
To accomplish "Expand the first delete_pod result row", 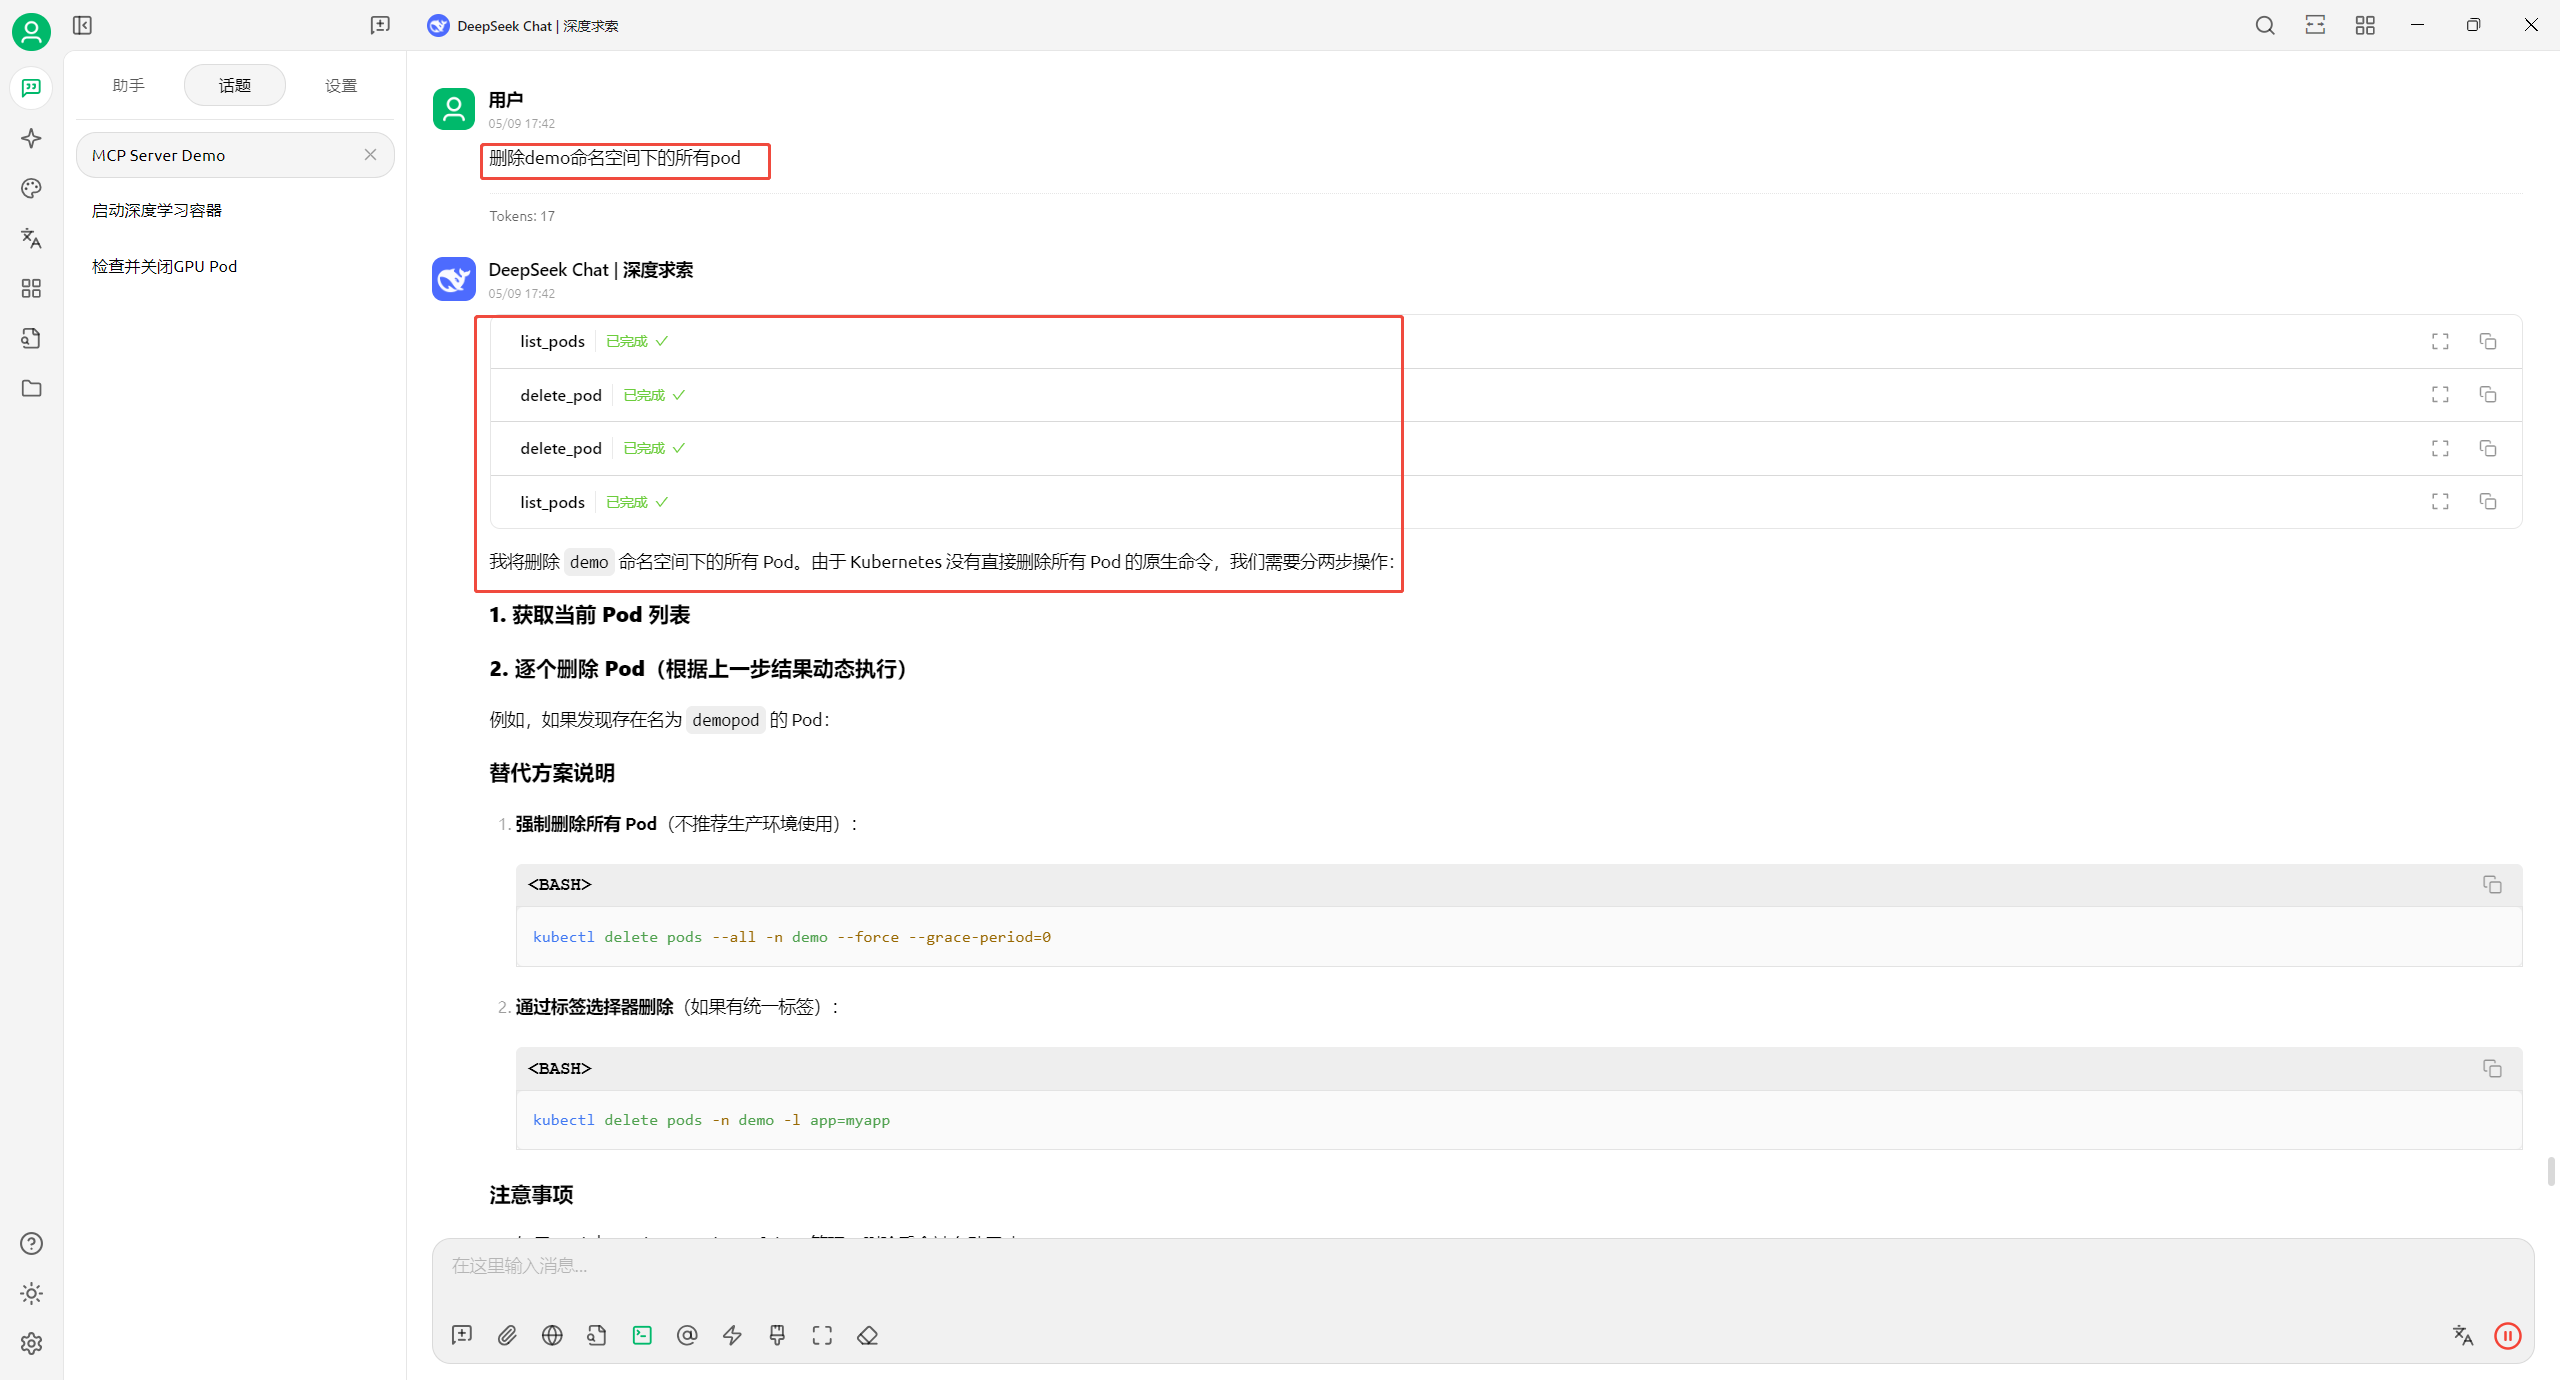I will 561,395.
